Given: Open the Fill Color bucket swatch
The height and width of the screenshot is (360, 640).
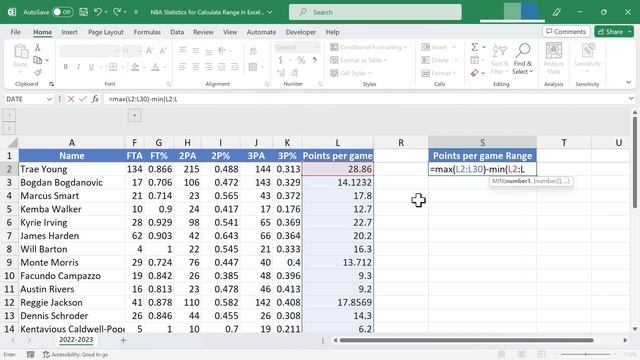Looking at the screenshot, I should coord(135,67).
